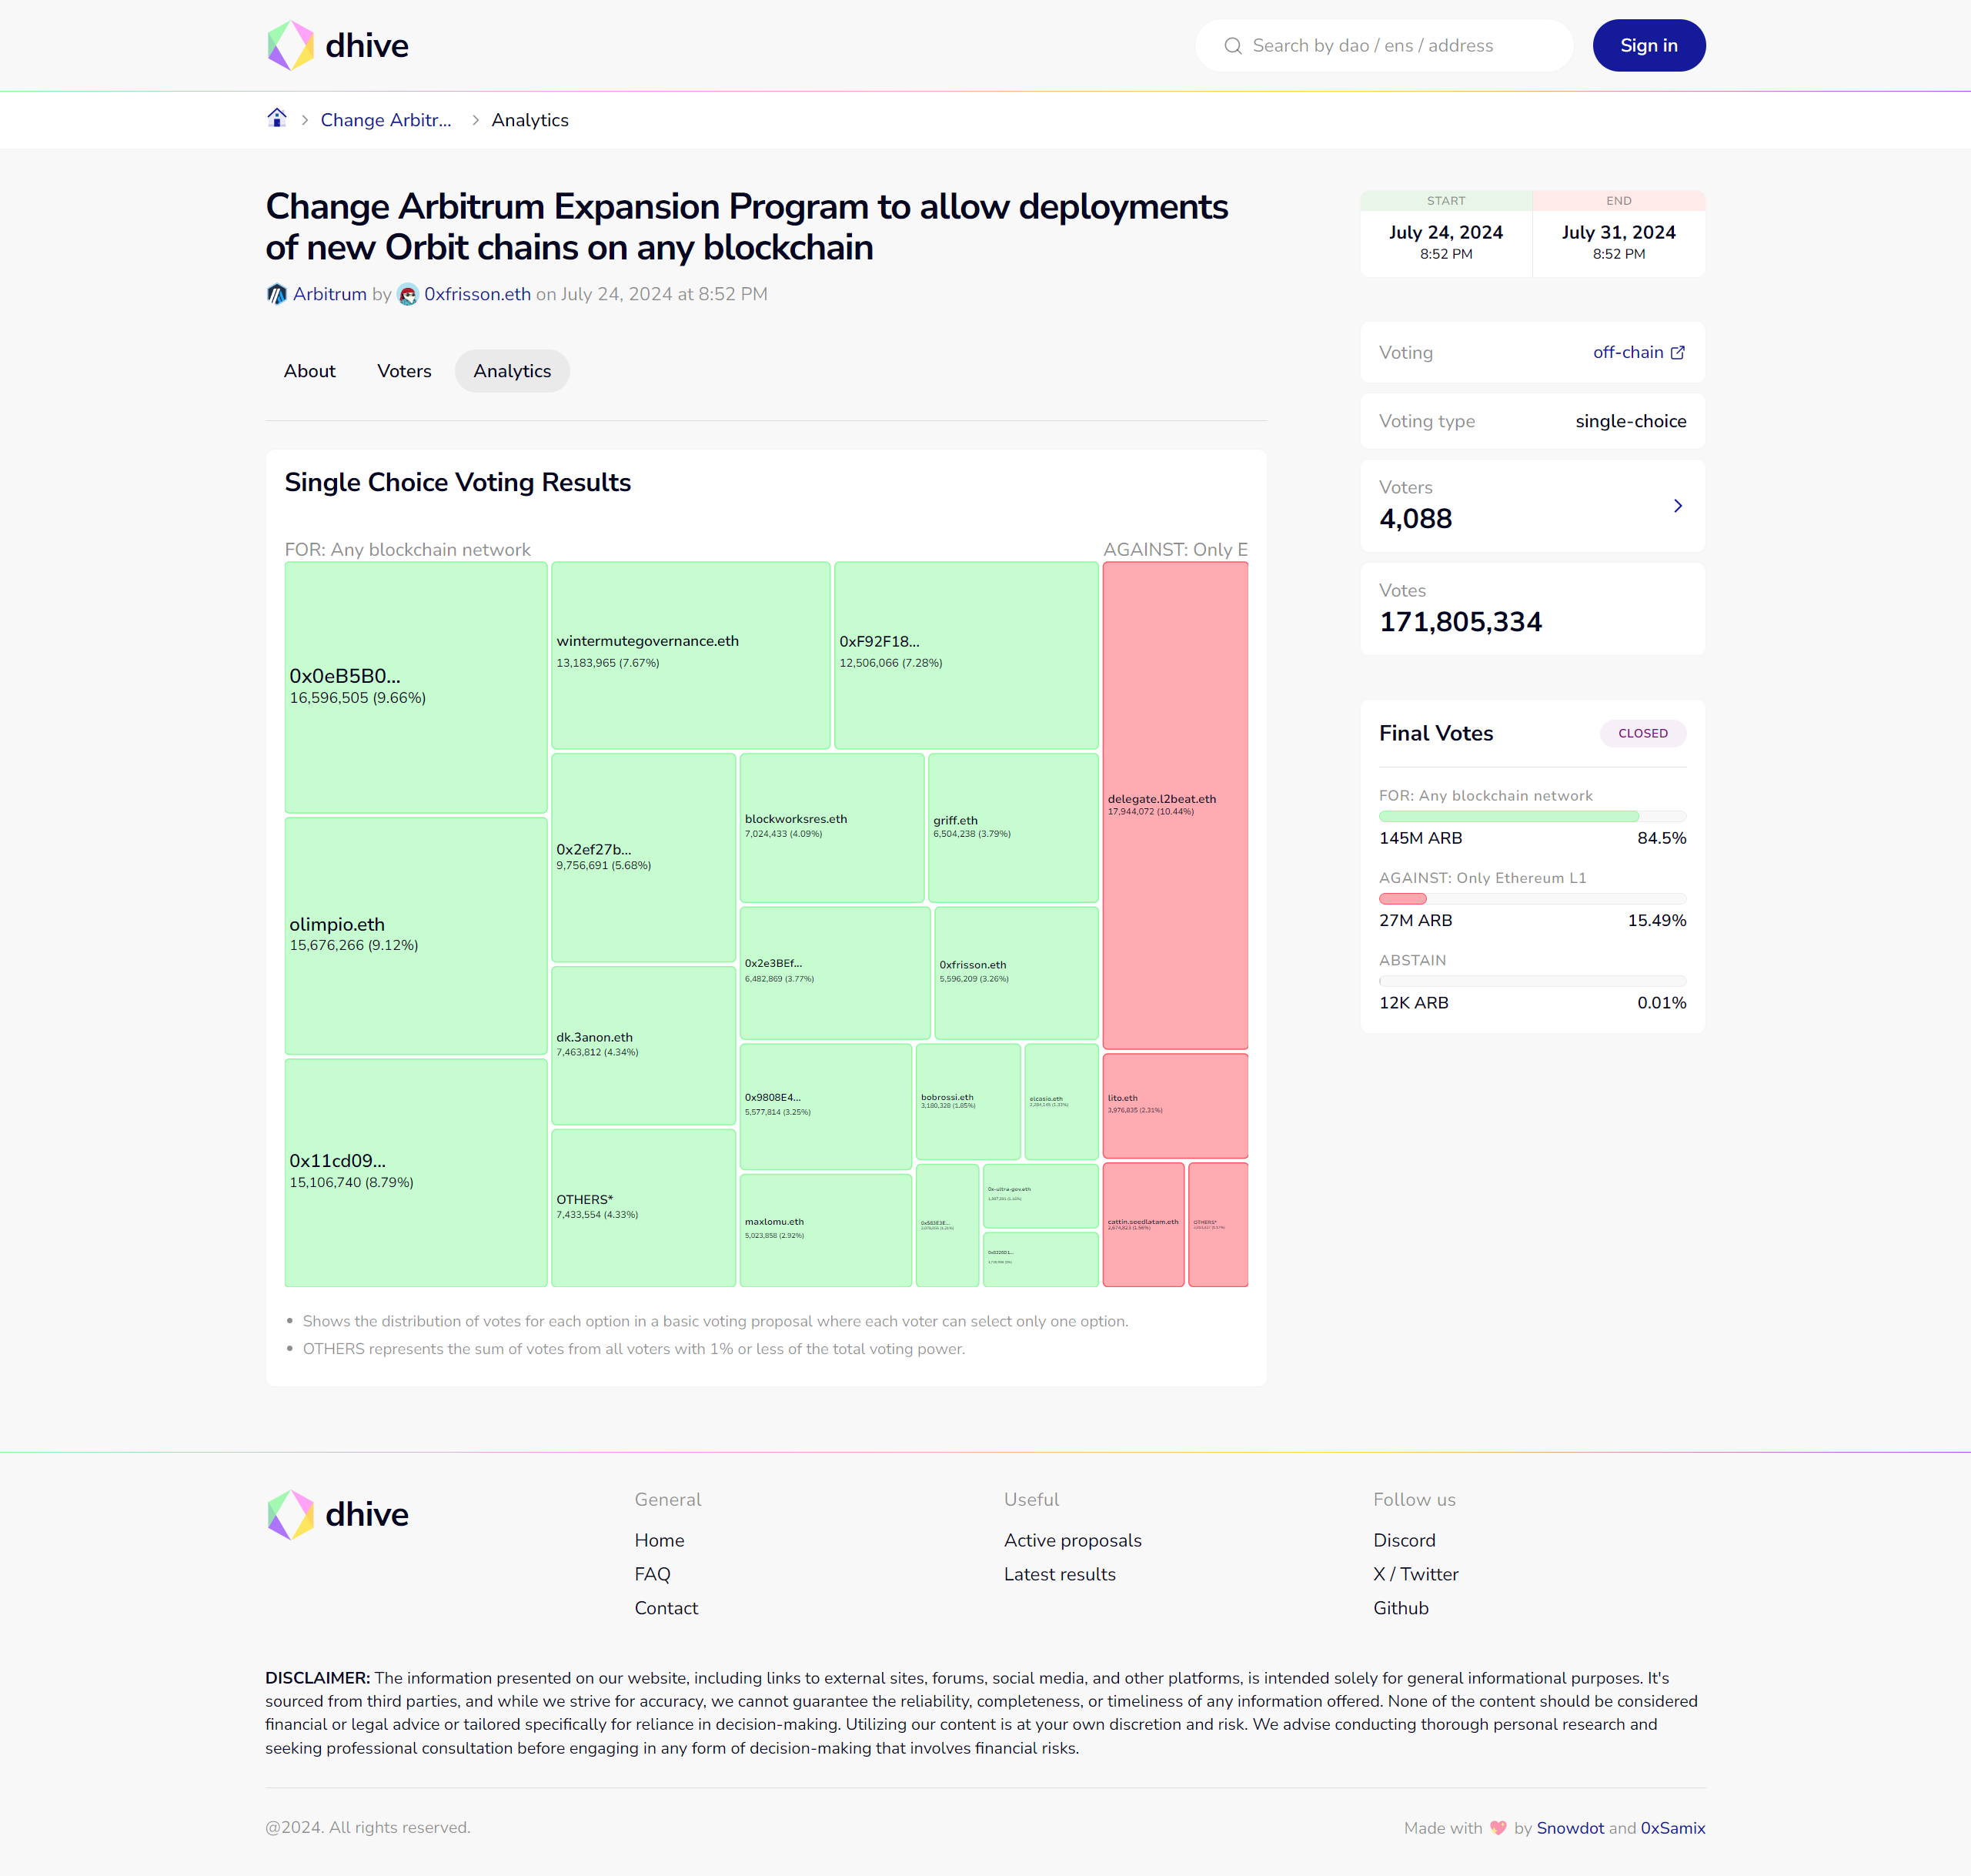Select the red lito.eth treemap block
This screenshot has height=1876, width=1971.
tap(1175, 1105)
